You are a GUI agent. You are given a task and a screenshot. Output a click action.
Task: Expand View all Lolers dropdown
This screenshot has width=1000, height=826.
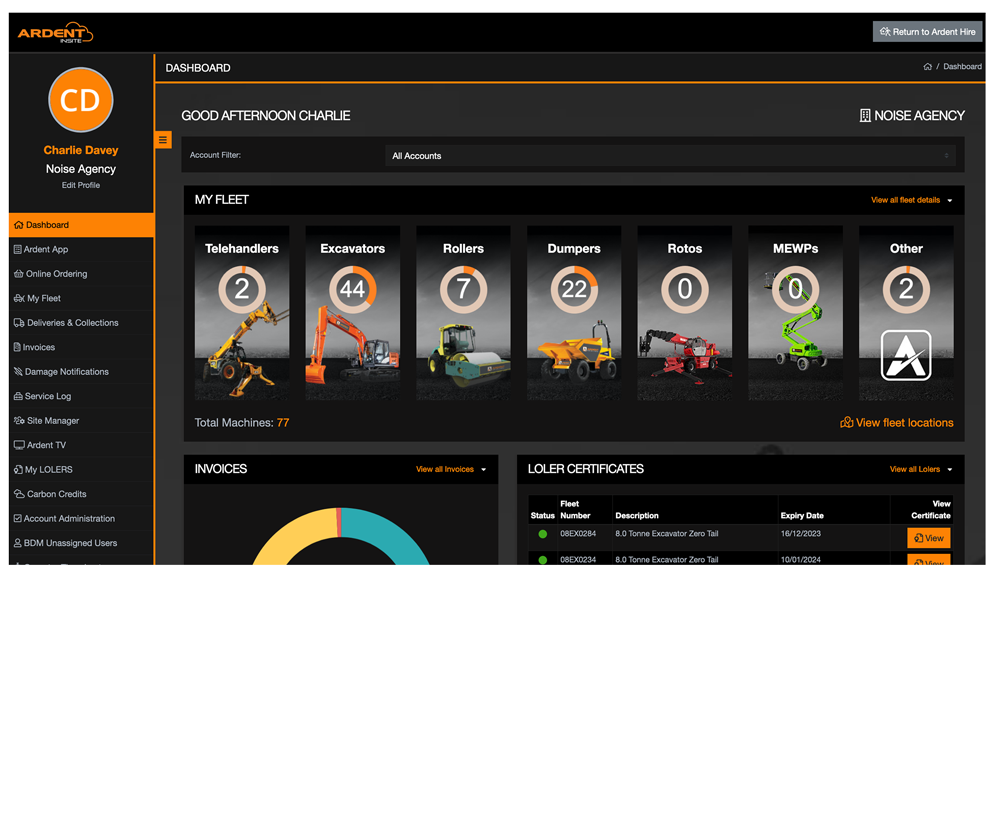[x=921, y=469]
